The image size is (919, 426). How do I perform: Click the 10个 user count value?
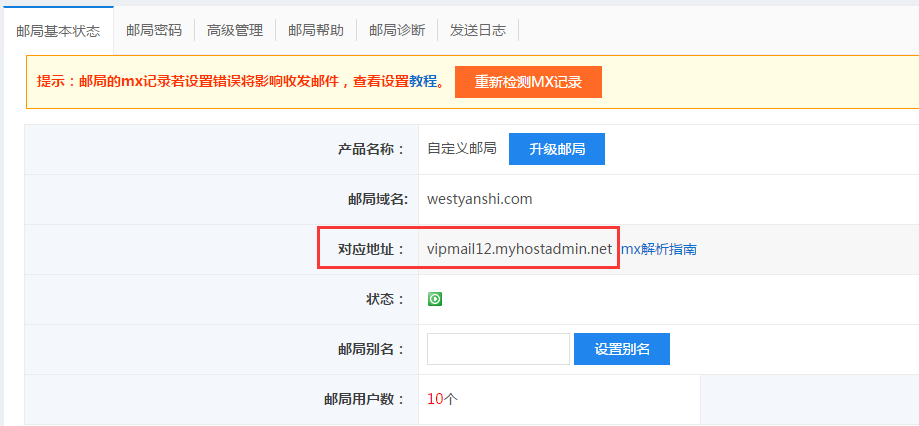[442, 399]
